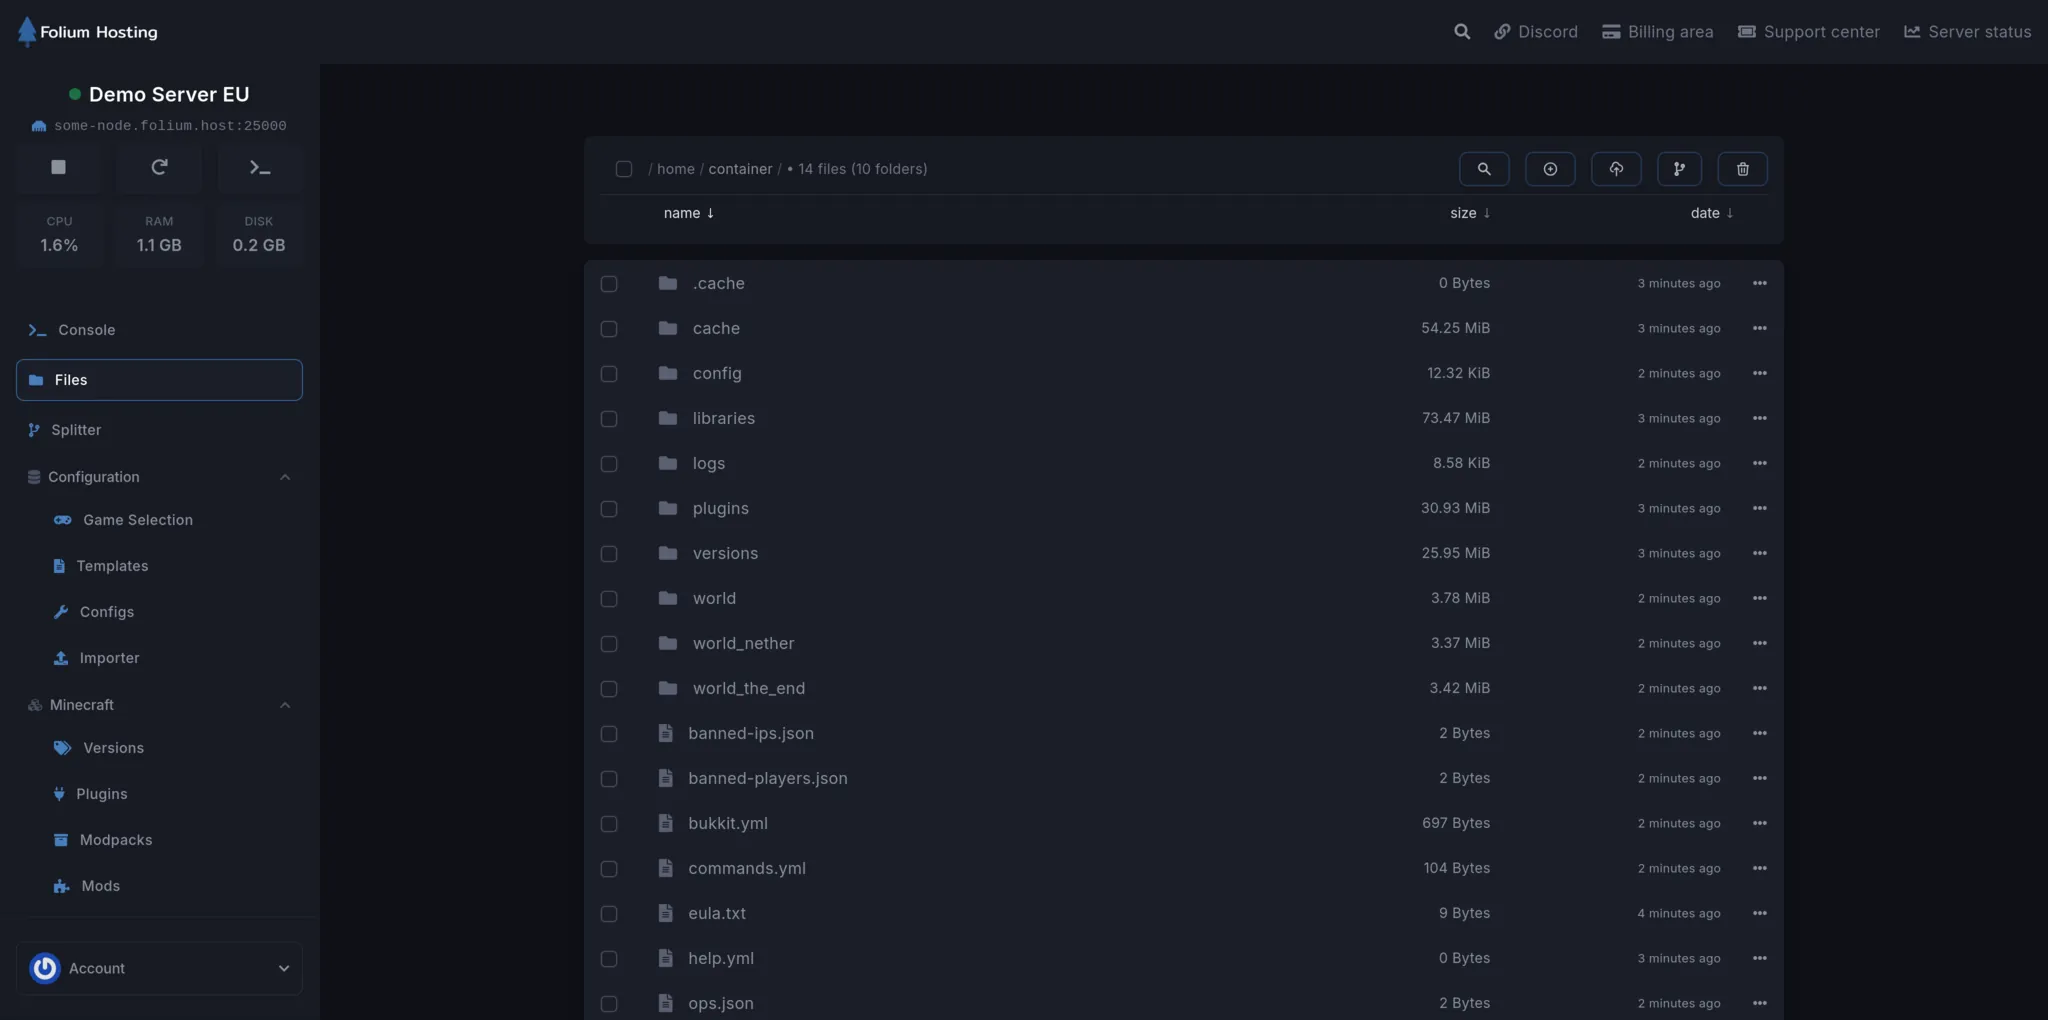
Task: Restart the server with the reload icon
Action: tap(159, 168)
